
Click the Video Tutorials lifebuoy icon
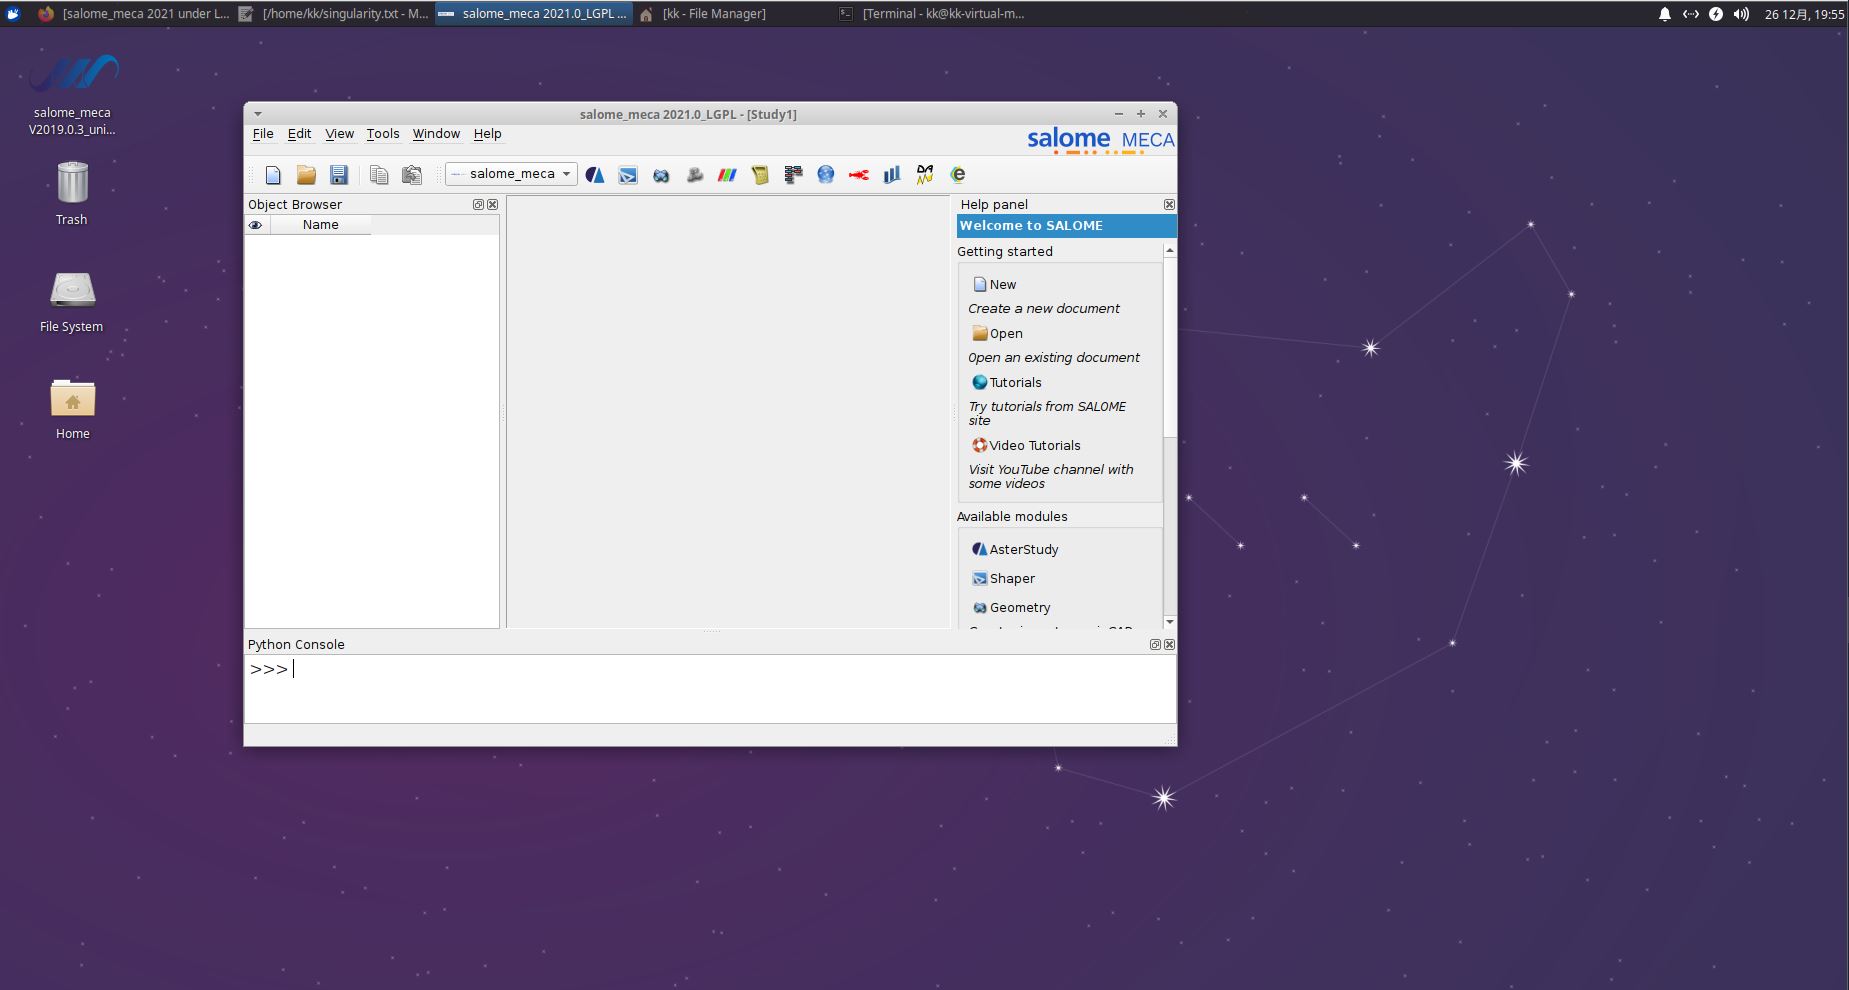[980, 445]
